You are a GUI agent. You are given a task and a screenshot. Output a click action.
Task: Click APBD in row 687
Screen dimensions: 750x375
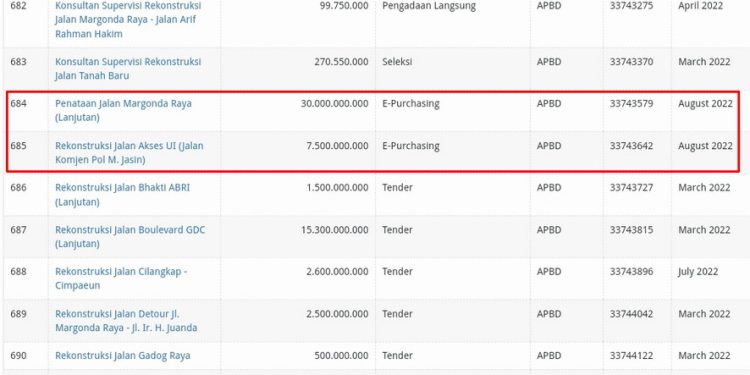click(x=549, y=230)
